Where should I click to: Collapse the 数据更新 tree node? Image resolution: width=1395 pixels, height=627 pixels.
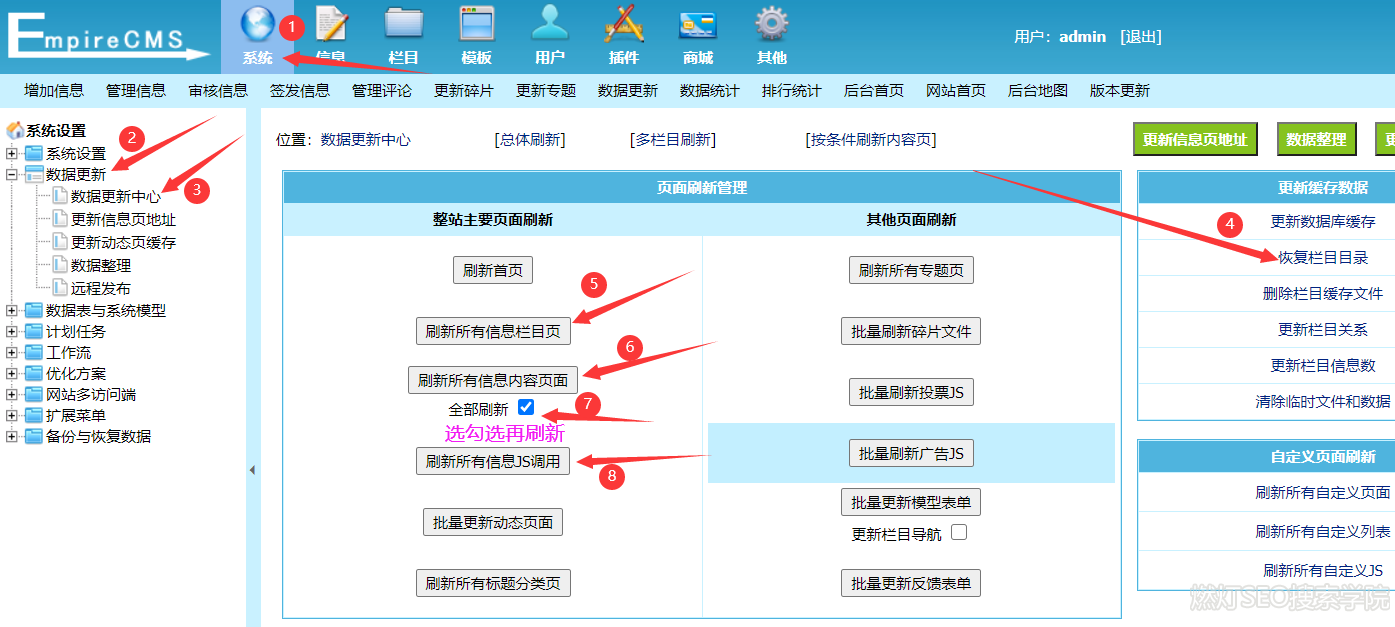tap(12, 174)
